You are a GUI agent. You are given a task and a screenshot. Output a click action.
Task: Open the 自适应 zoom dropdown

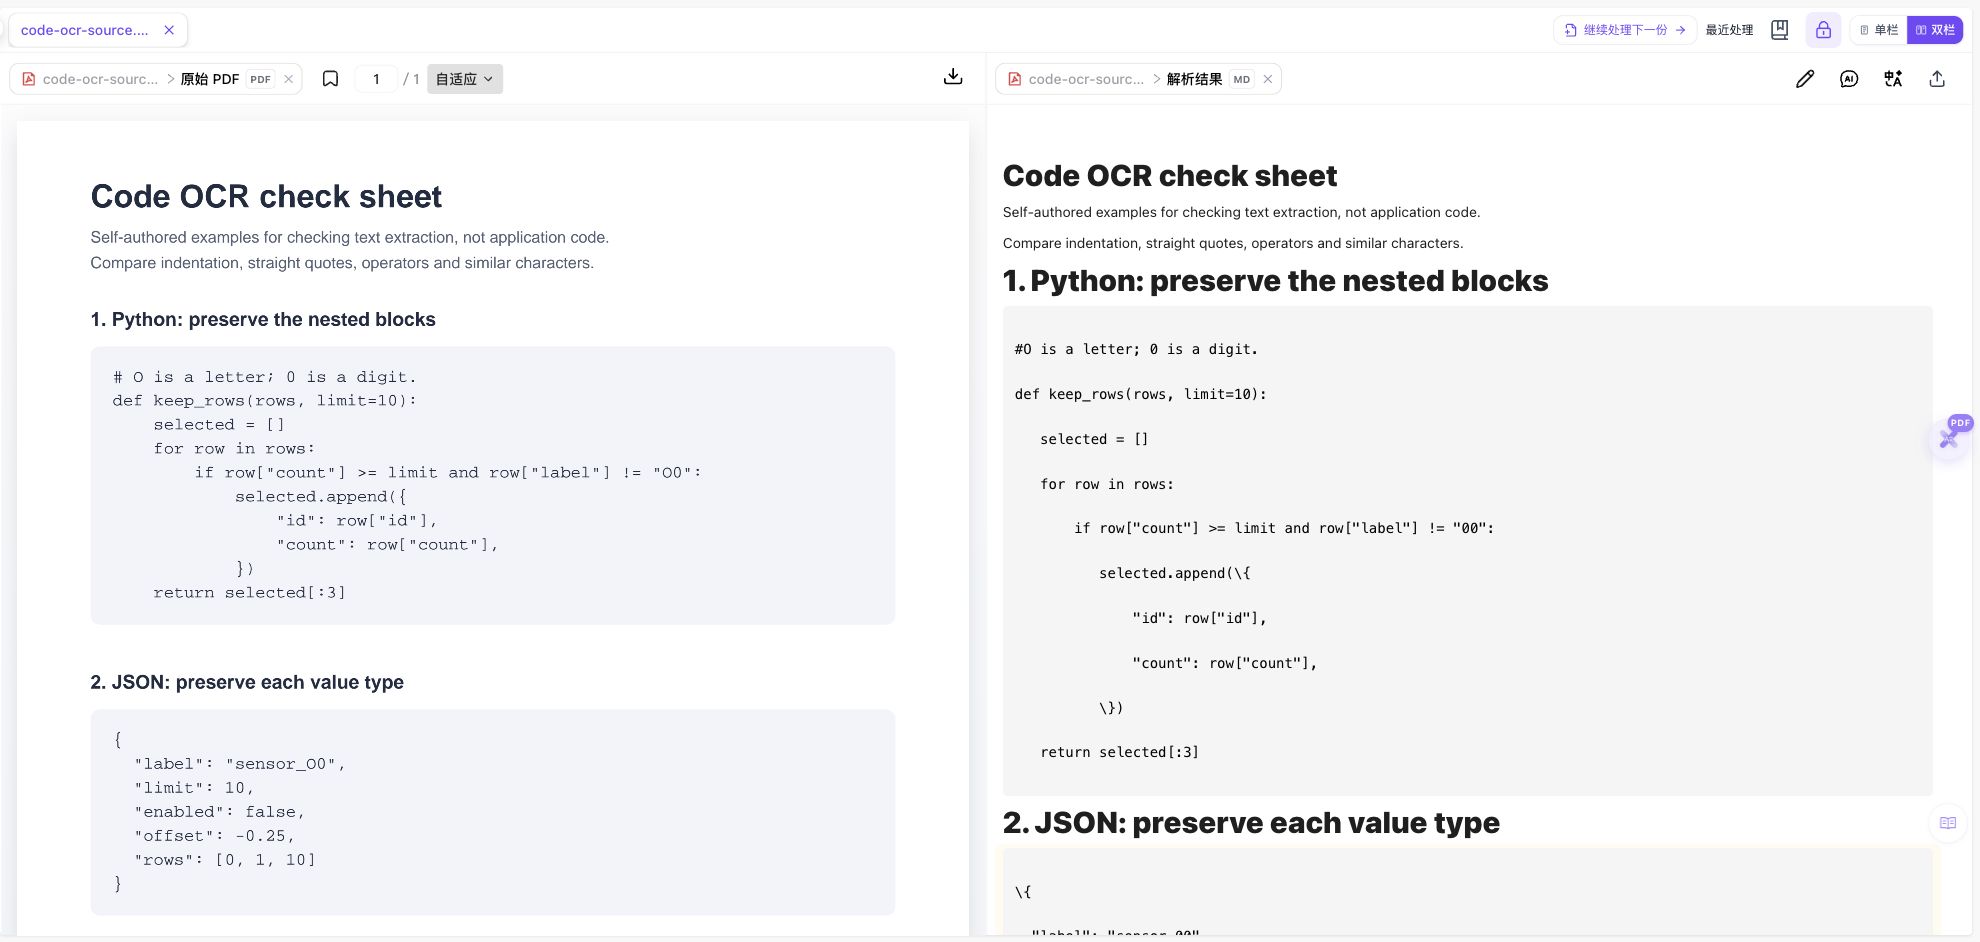tap(465, 79)
